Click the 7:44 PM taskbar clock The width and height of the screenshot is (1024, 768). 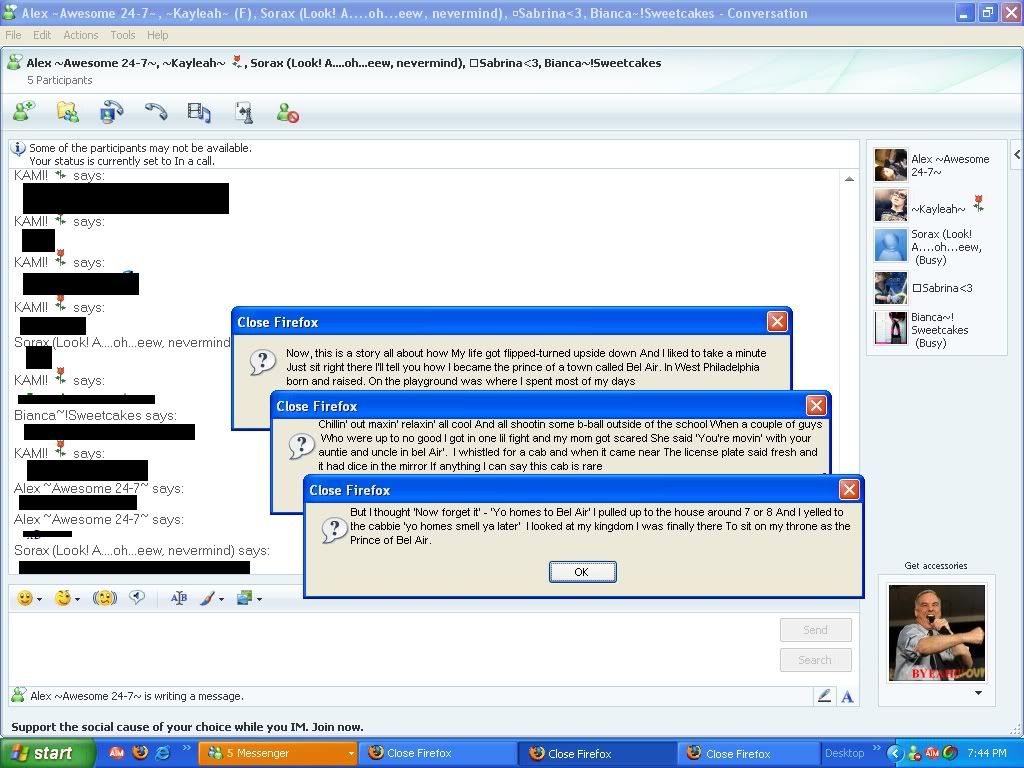tap(987, 753)
